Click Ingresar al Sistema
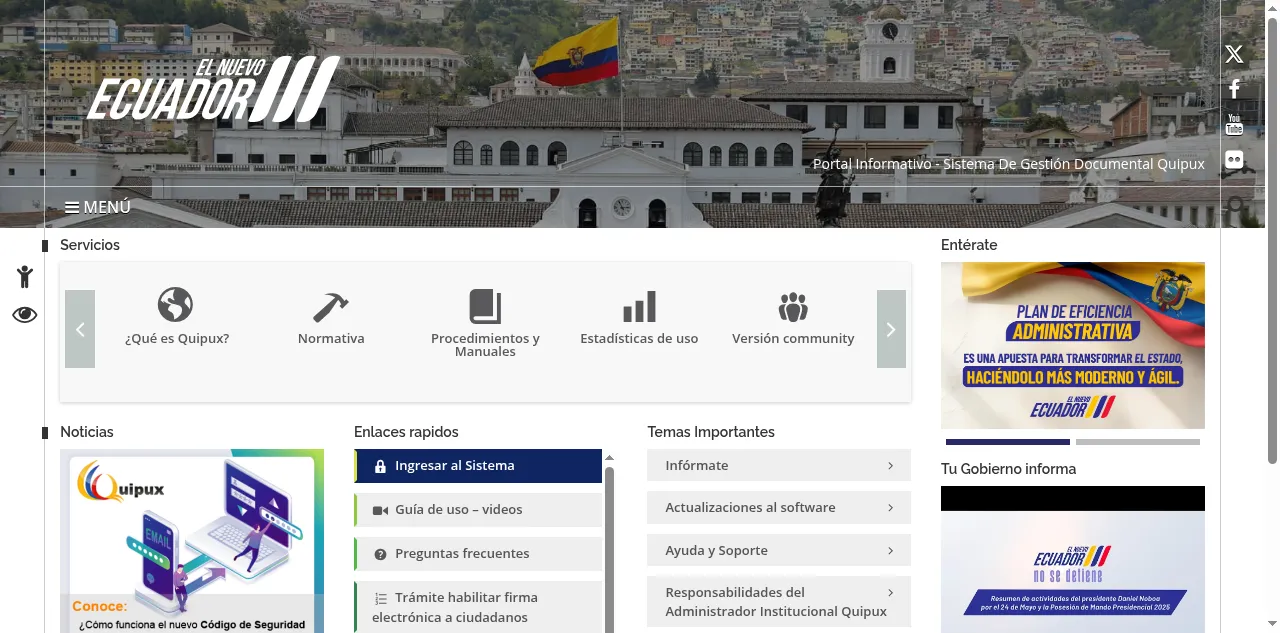Image resolution: width=1280 pixels, height=633 pixels. tap(479, 466)
